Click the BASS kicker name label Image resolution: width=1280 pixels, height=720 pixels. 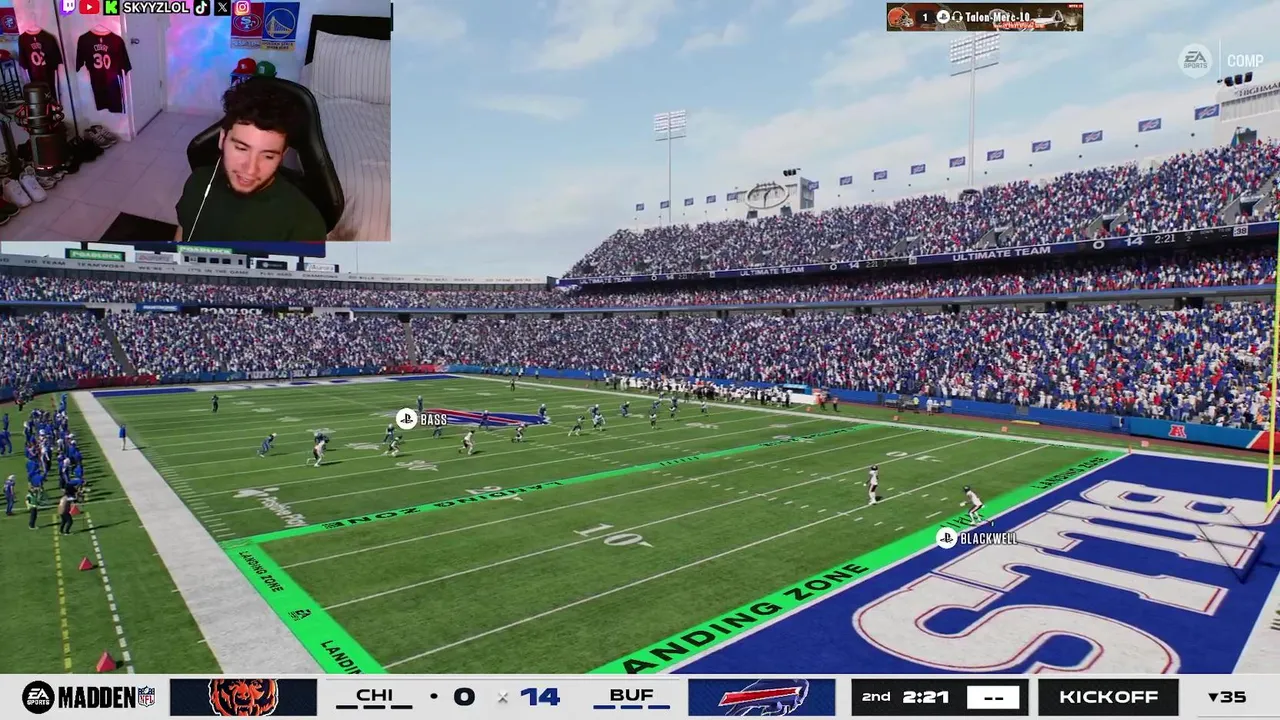tap(434, 420)
